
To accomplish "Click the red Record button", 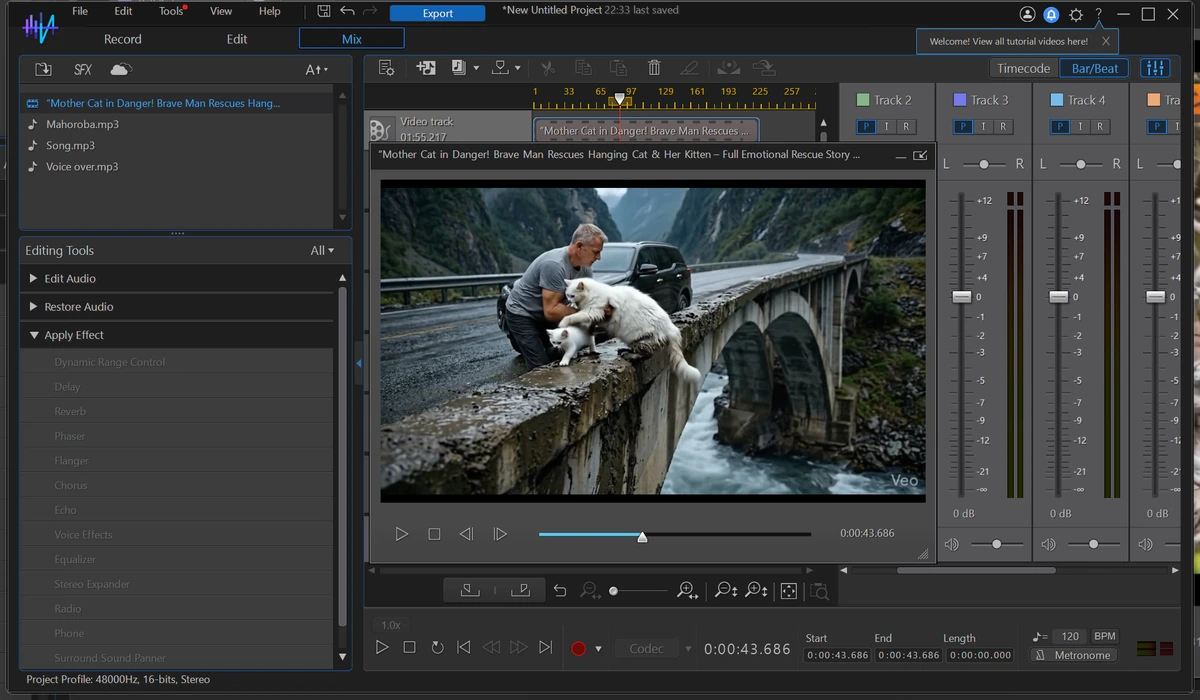I will pyautogui.click(x=578, y=648).
